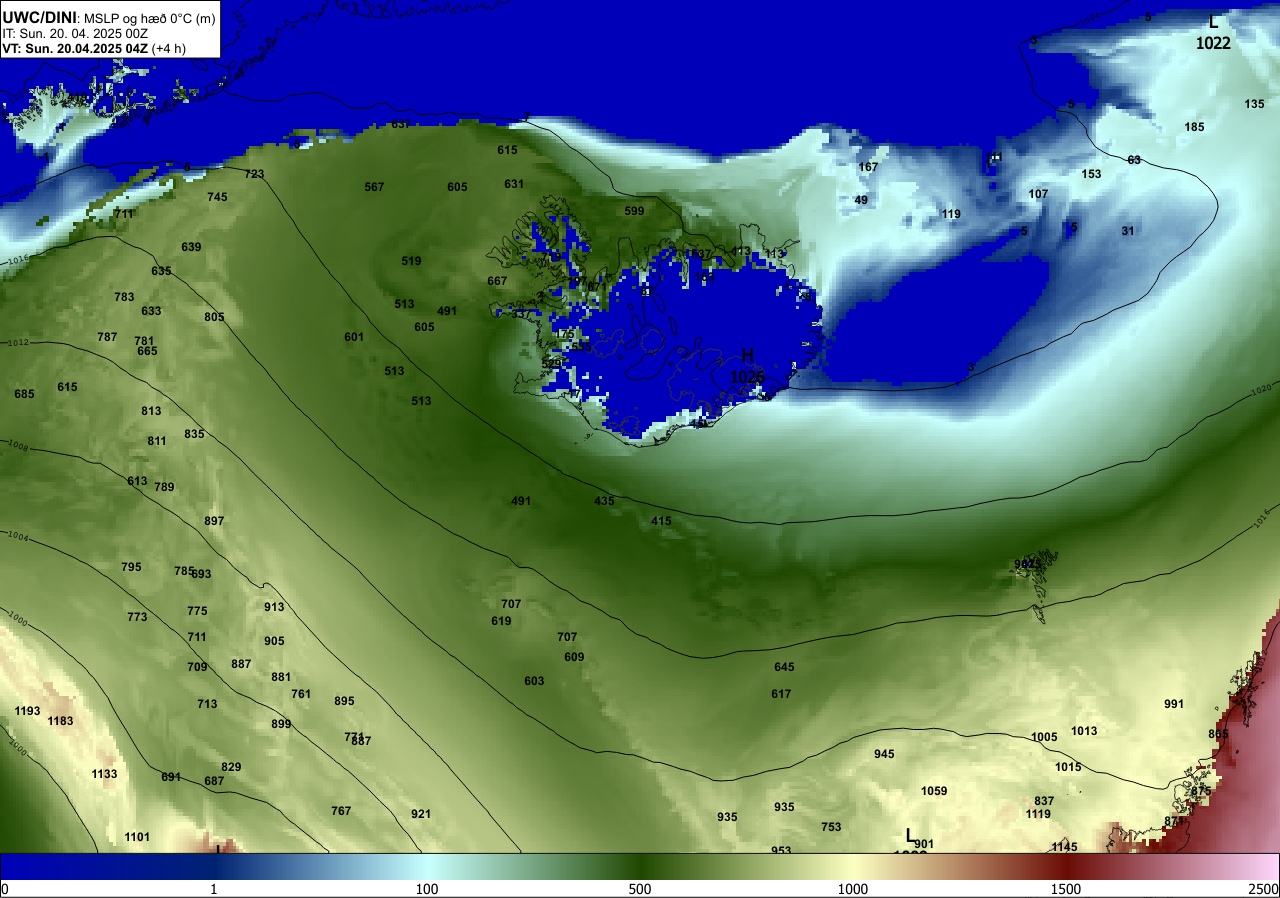Image resolution: width=1280 pixels, height=898 pixels.
Task: Click the map value '435'
Action: [604, 501]
